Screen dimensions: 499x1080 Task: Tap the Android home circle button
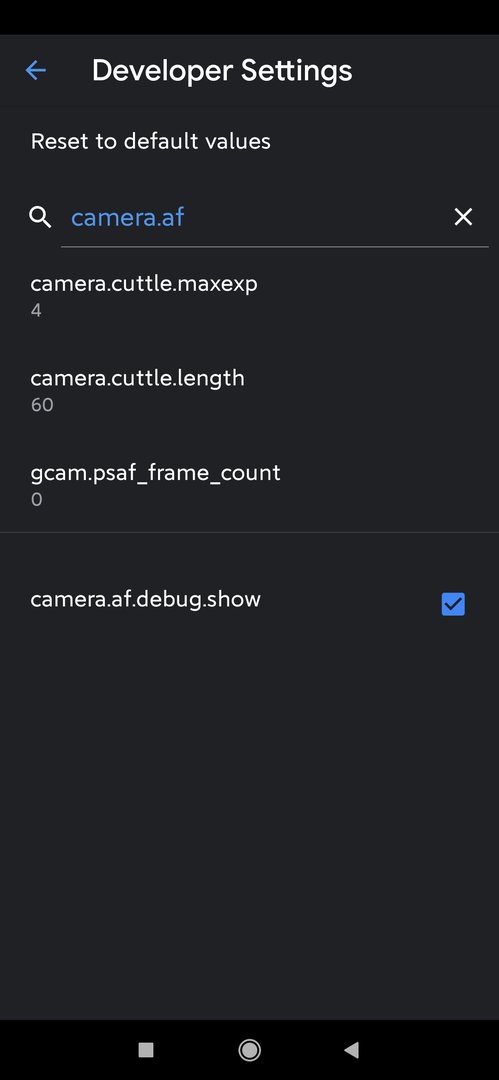(250, 1049)
